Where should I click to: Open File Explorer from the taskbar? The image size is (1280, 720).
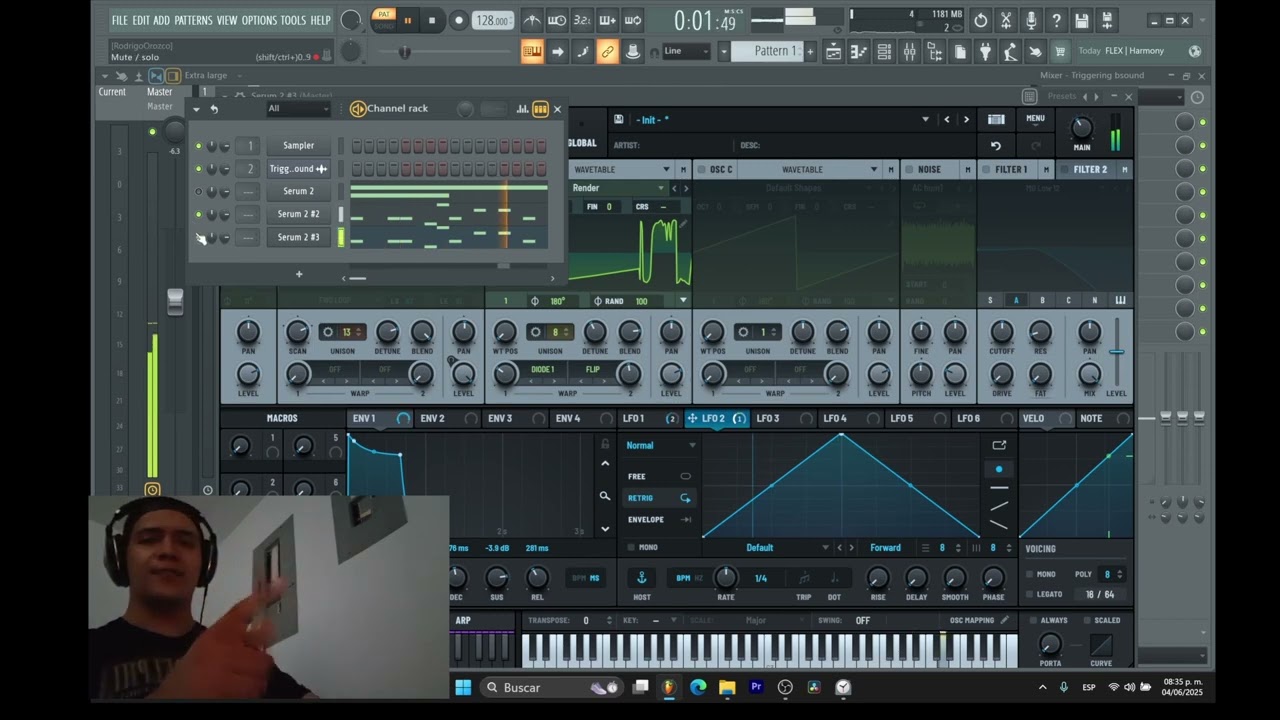tap(727, 687)
